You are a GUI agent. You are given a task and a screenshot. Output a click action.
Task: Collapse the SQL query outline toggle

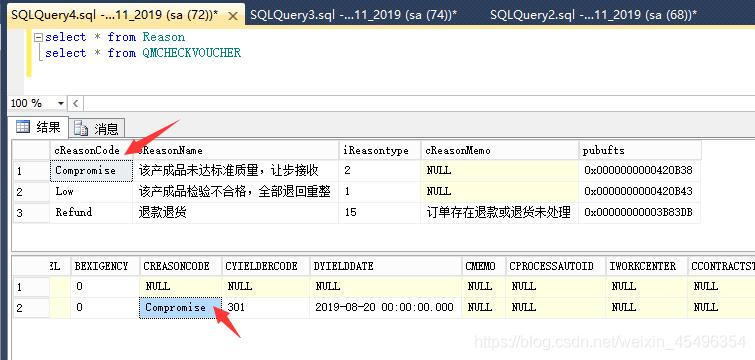(x=38, y=37)
